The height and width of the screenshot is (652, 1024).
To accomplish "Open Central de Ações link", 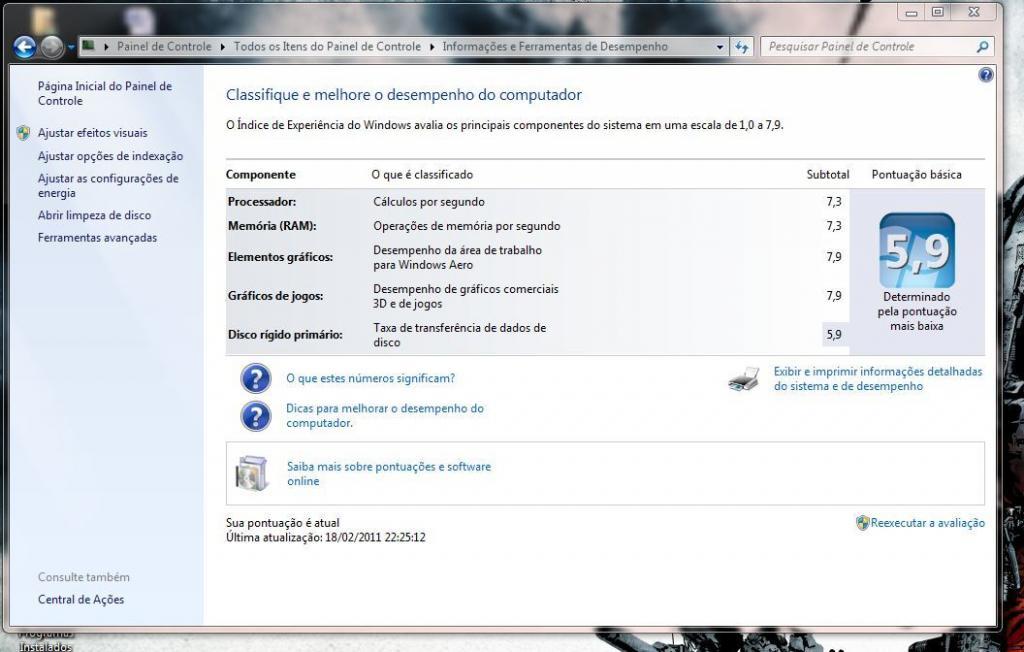I will (x=81, y=599).
